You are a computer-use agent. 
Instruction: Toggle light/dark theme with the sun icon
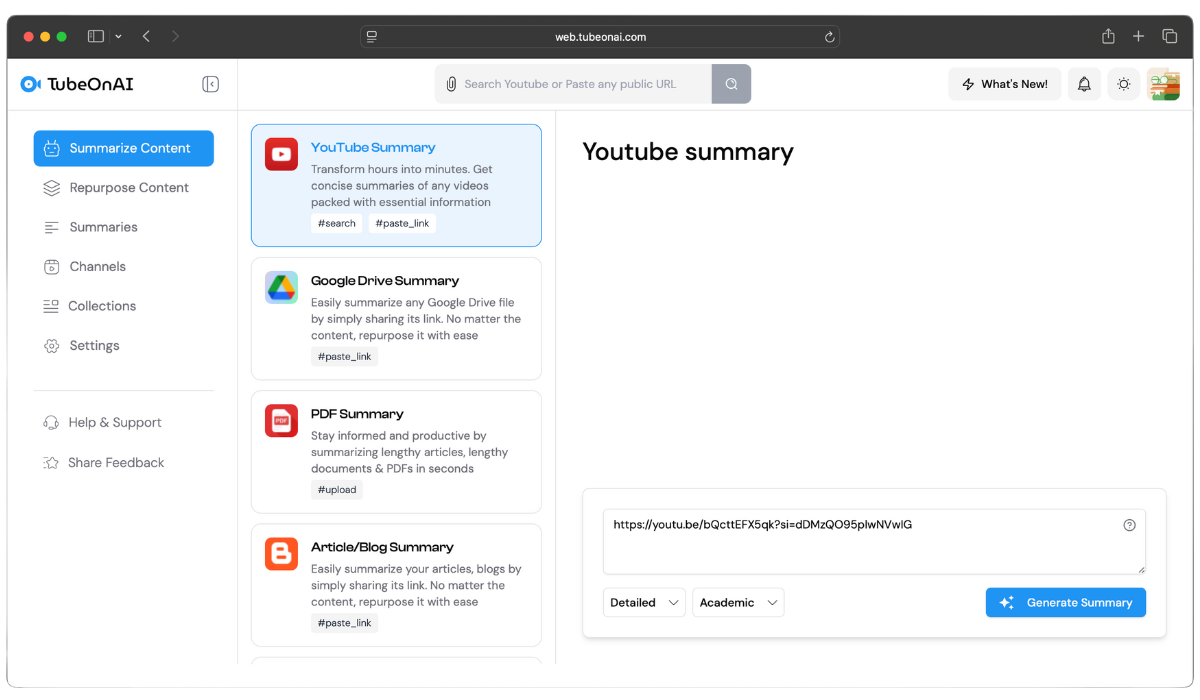(1124, 84)
